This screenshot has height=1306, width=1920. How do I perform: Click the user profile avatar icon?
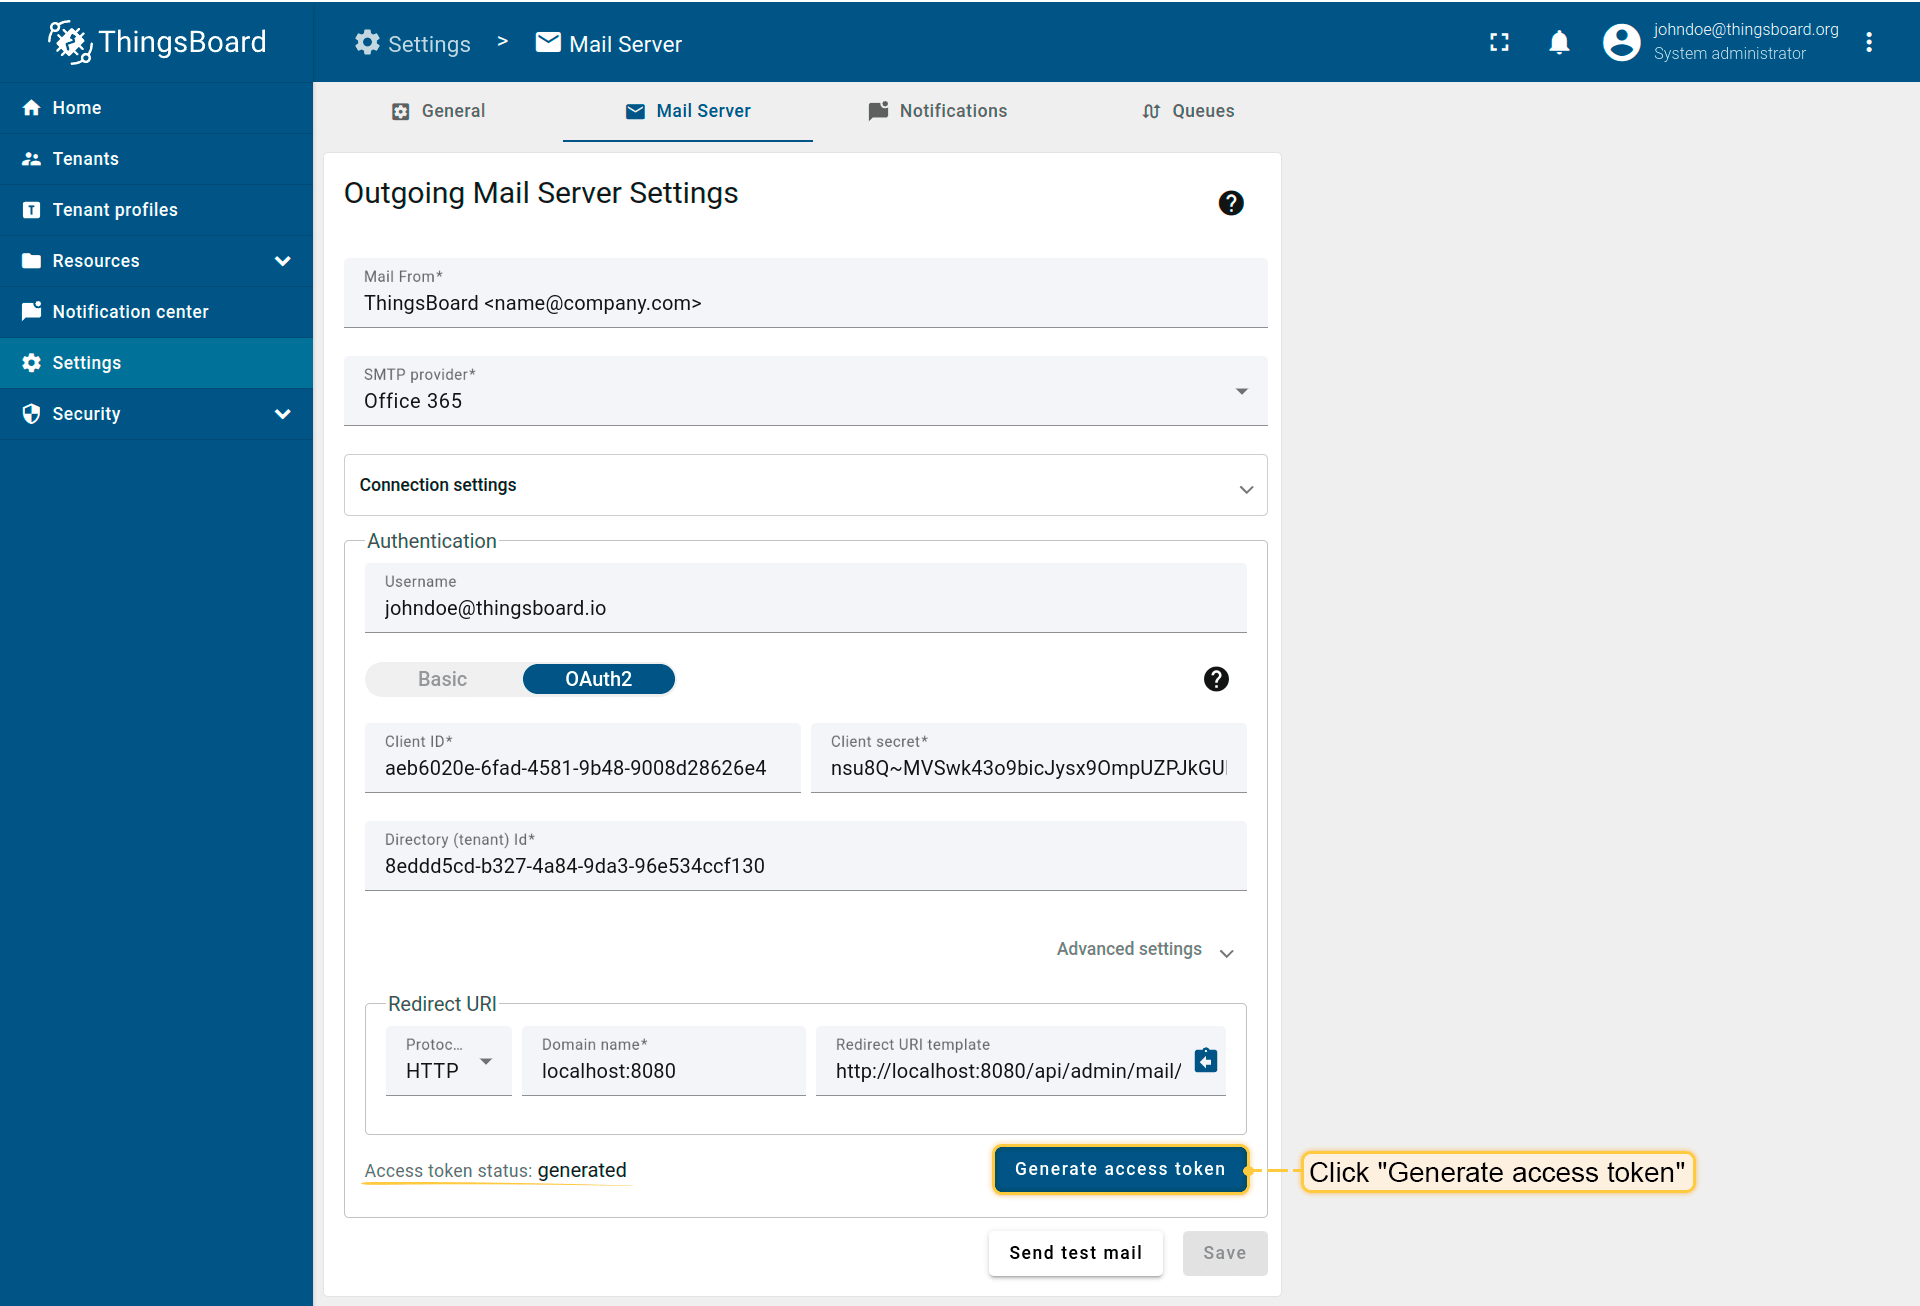coord(1621,42)
